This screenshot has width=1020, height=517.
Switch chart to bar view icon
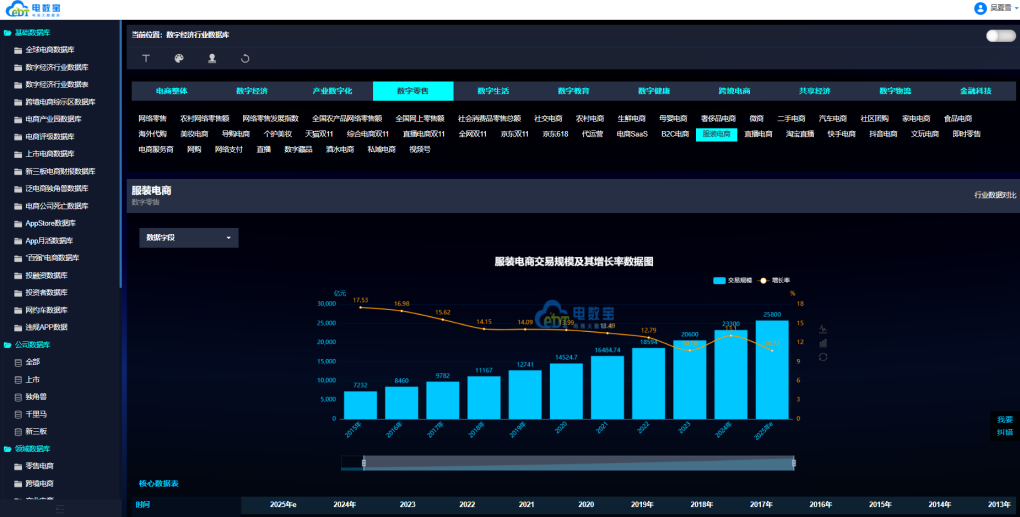point(823,342)
